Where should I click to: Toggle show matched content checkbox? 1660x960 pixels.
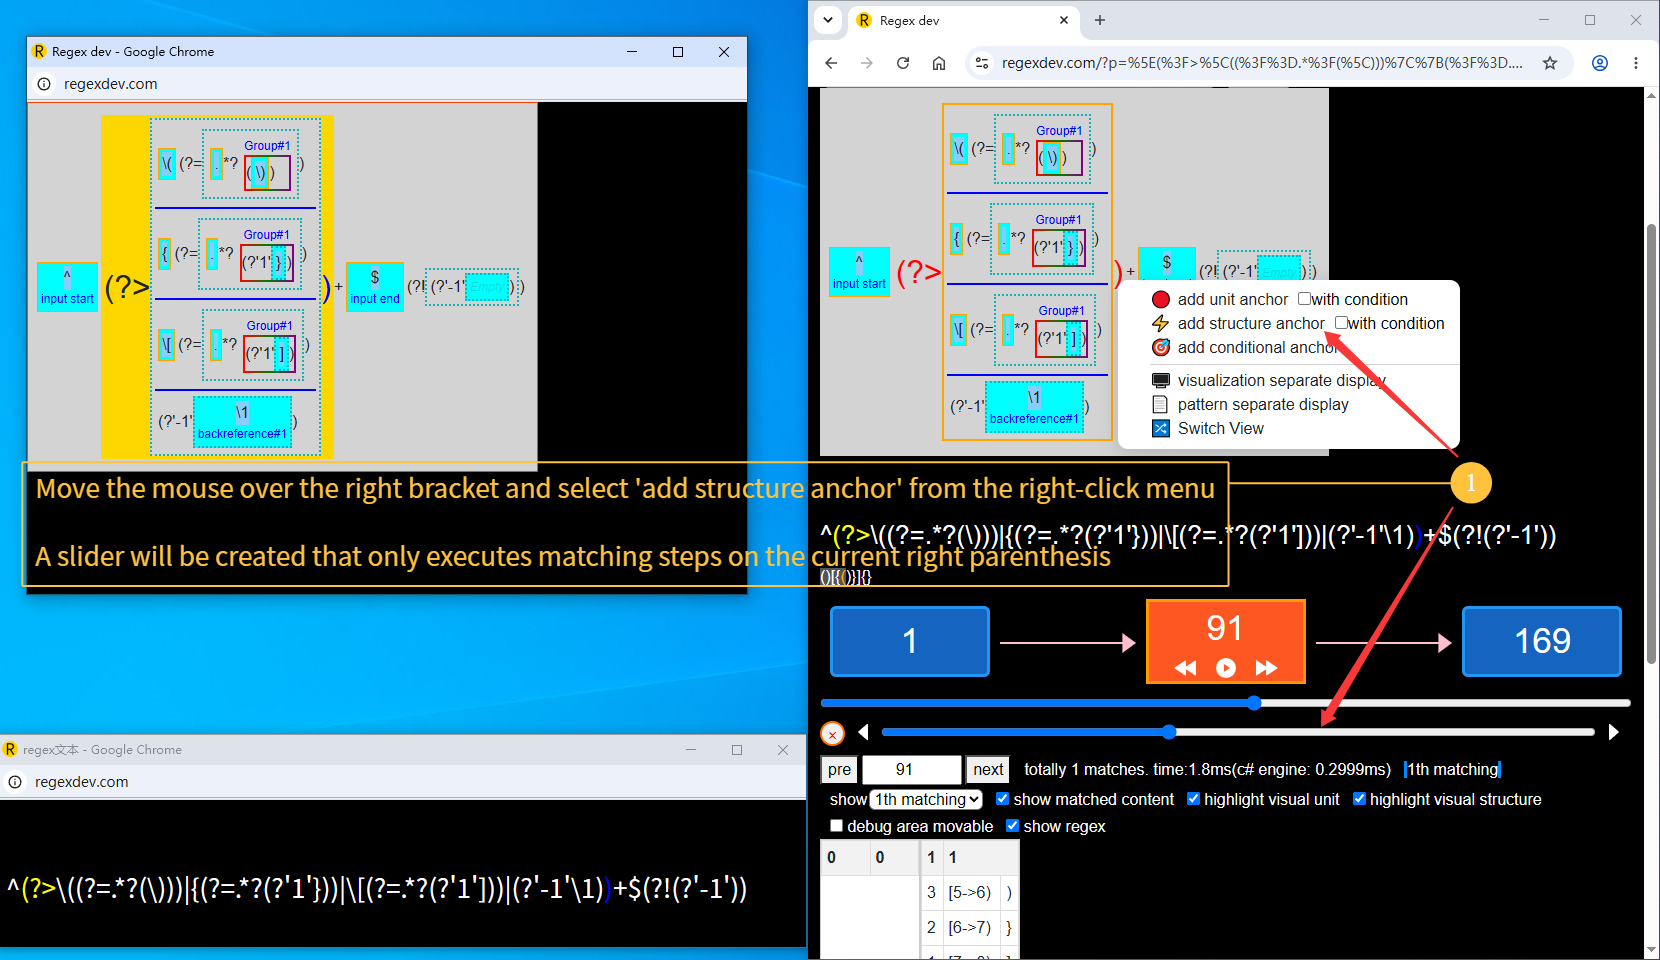tap(1002, 798)
